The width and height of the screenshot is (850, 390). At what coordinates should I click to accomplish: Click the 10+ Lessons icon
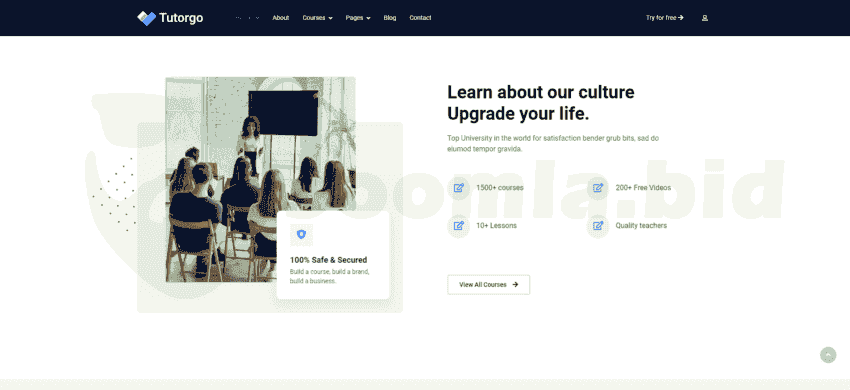[459, 226]
